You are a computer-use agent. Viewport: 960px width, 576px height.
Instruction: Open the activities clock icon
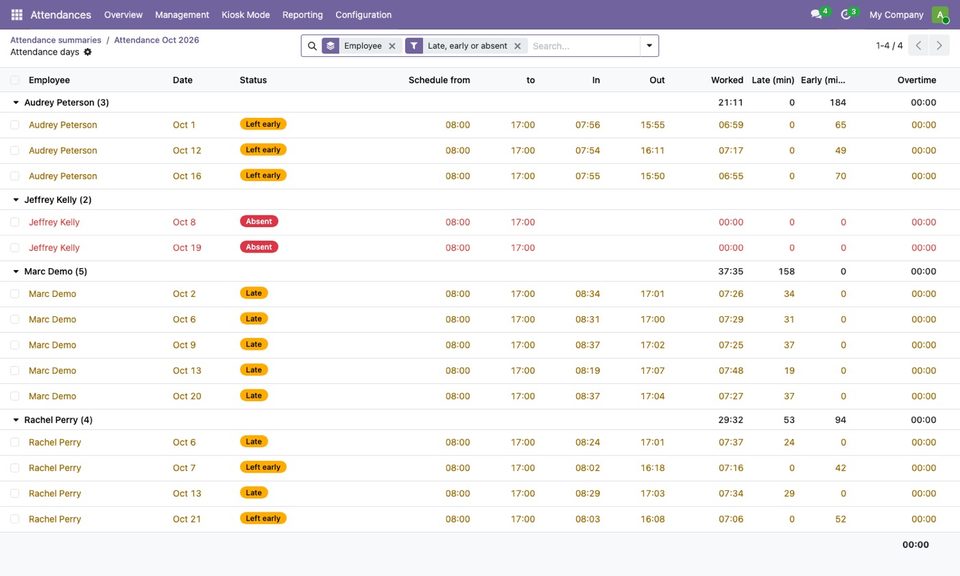(846, 14)
